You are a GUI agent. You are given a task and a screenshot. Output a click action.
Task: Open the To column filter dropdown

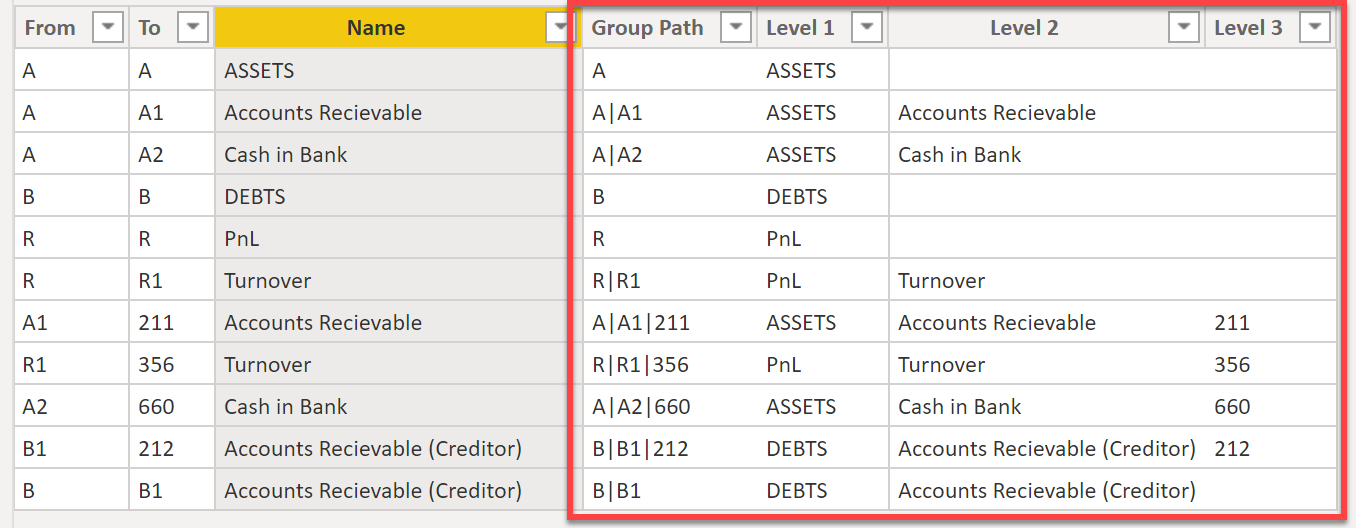[x=192, y=28]
